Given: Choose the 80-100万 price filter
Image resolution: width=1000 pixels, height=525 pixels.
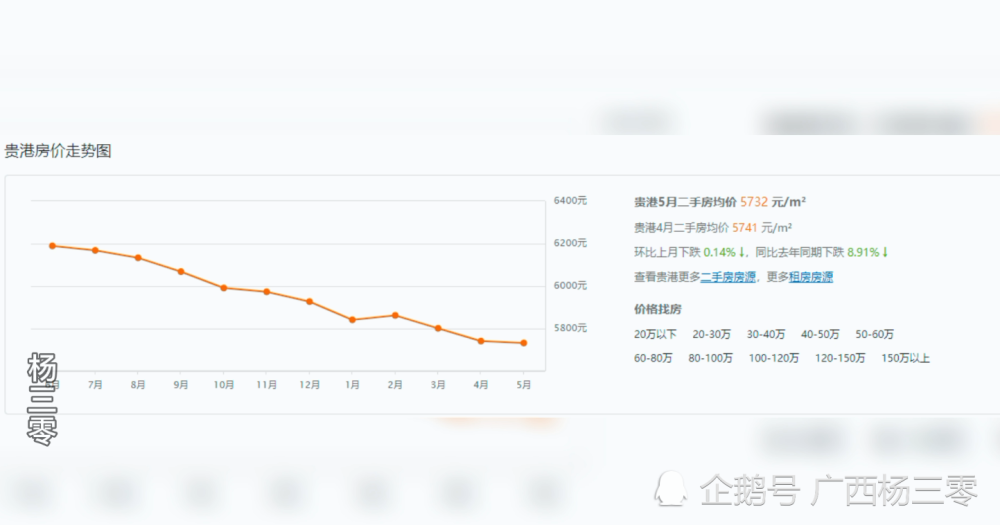Looking at the screenshot, I should coord(710,358).
